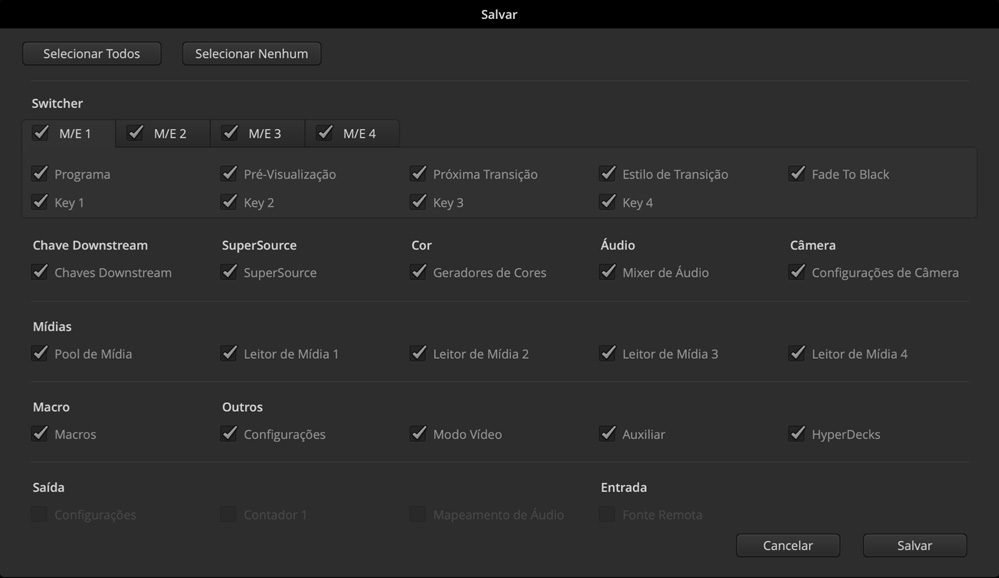Click the Cancelar button
Image resolution: width=999 pixels, height=578 pixels.
pos(788,546)
